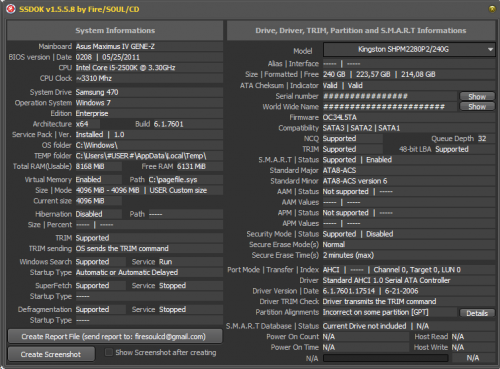The image size is (500, 369).
Task: Click the System Informations header
Action: click(115, 30)
